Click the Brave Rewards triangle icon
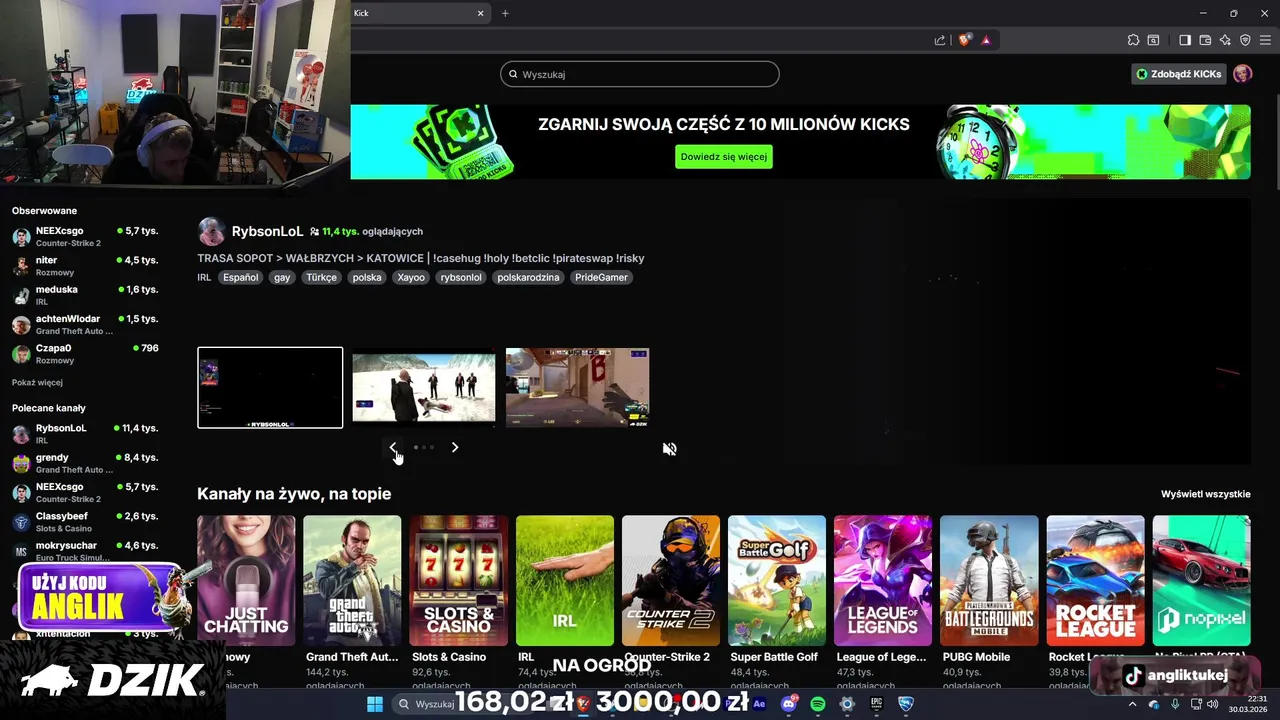This screenshot has width=1280, height=720. [985, 40]
